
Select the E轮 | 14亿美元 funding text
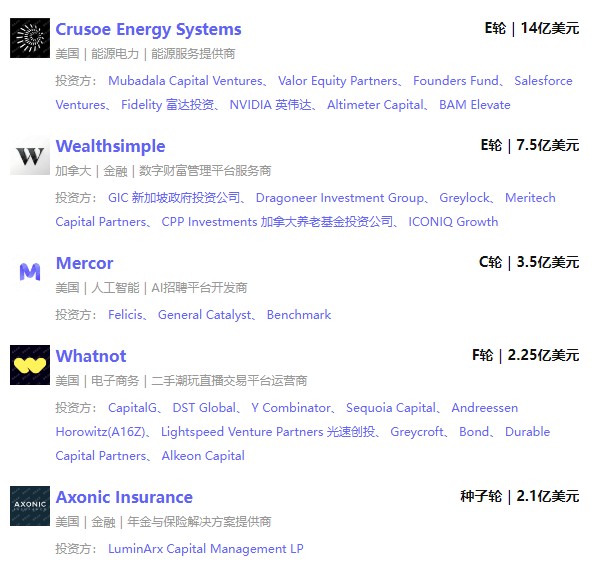[x=532, y=29]
